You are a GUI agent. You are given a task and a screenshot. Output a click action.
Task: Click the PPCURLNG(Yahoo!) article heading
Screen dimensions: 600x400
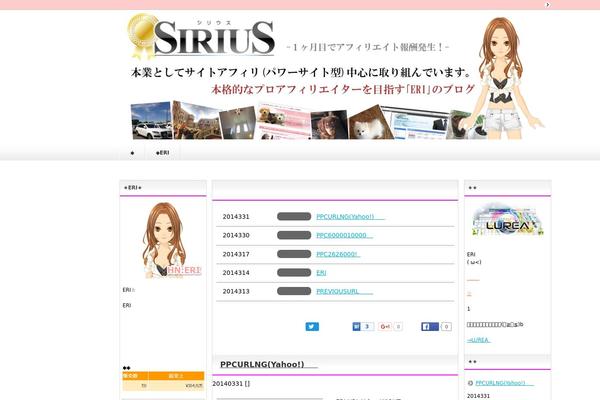point(269,364)
